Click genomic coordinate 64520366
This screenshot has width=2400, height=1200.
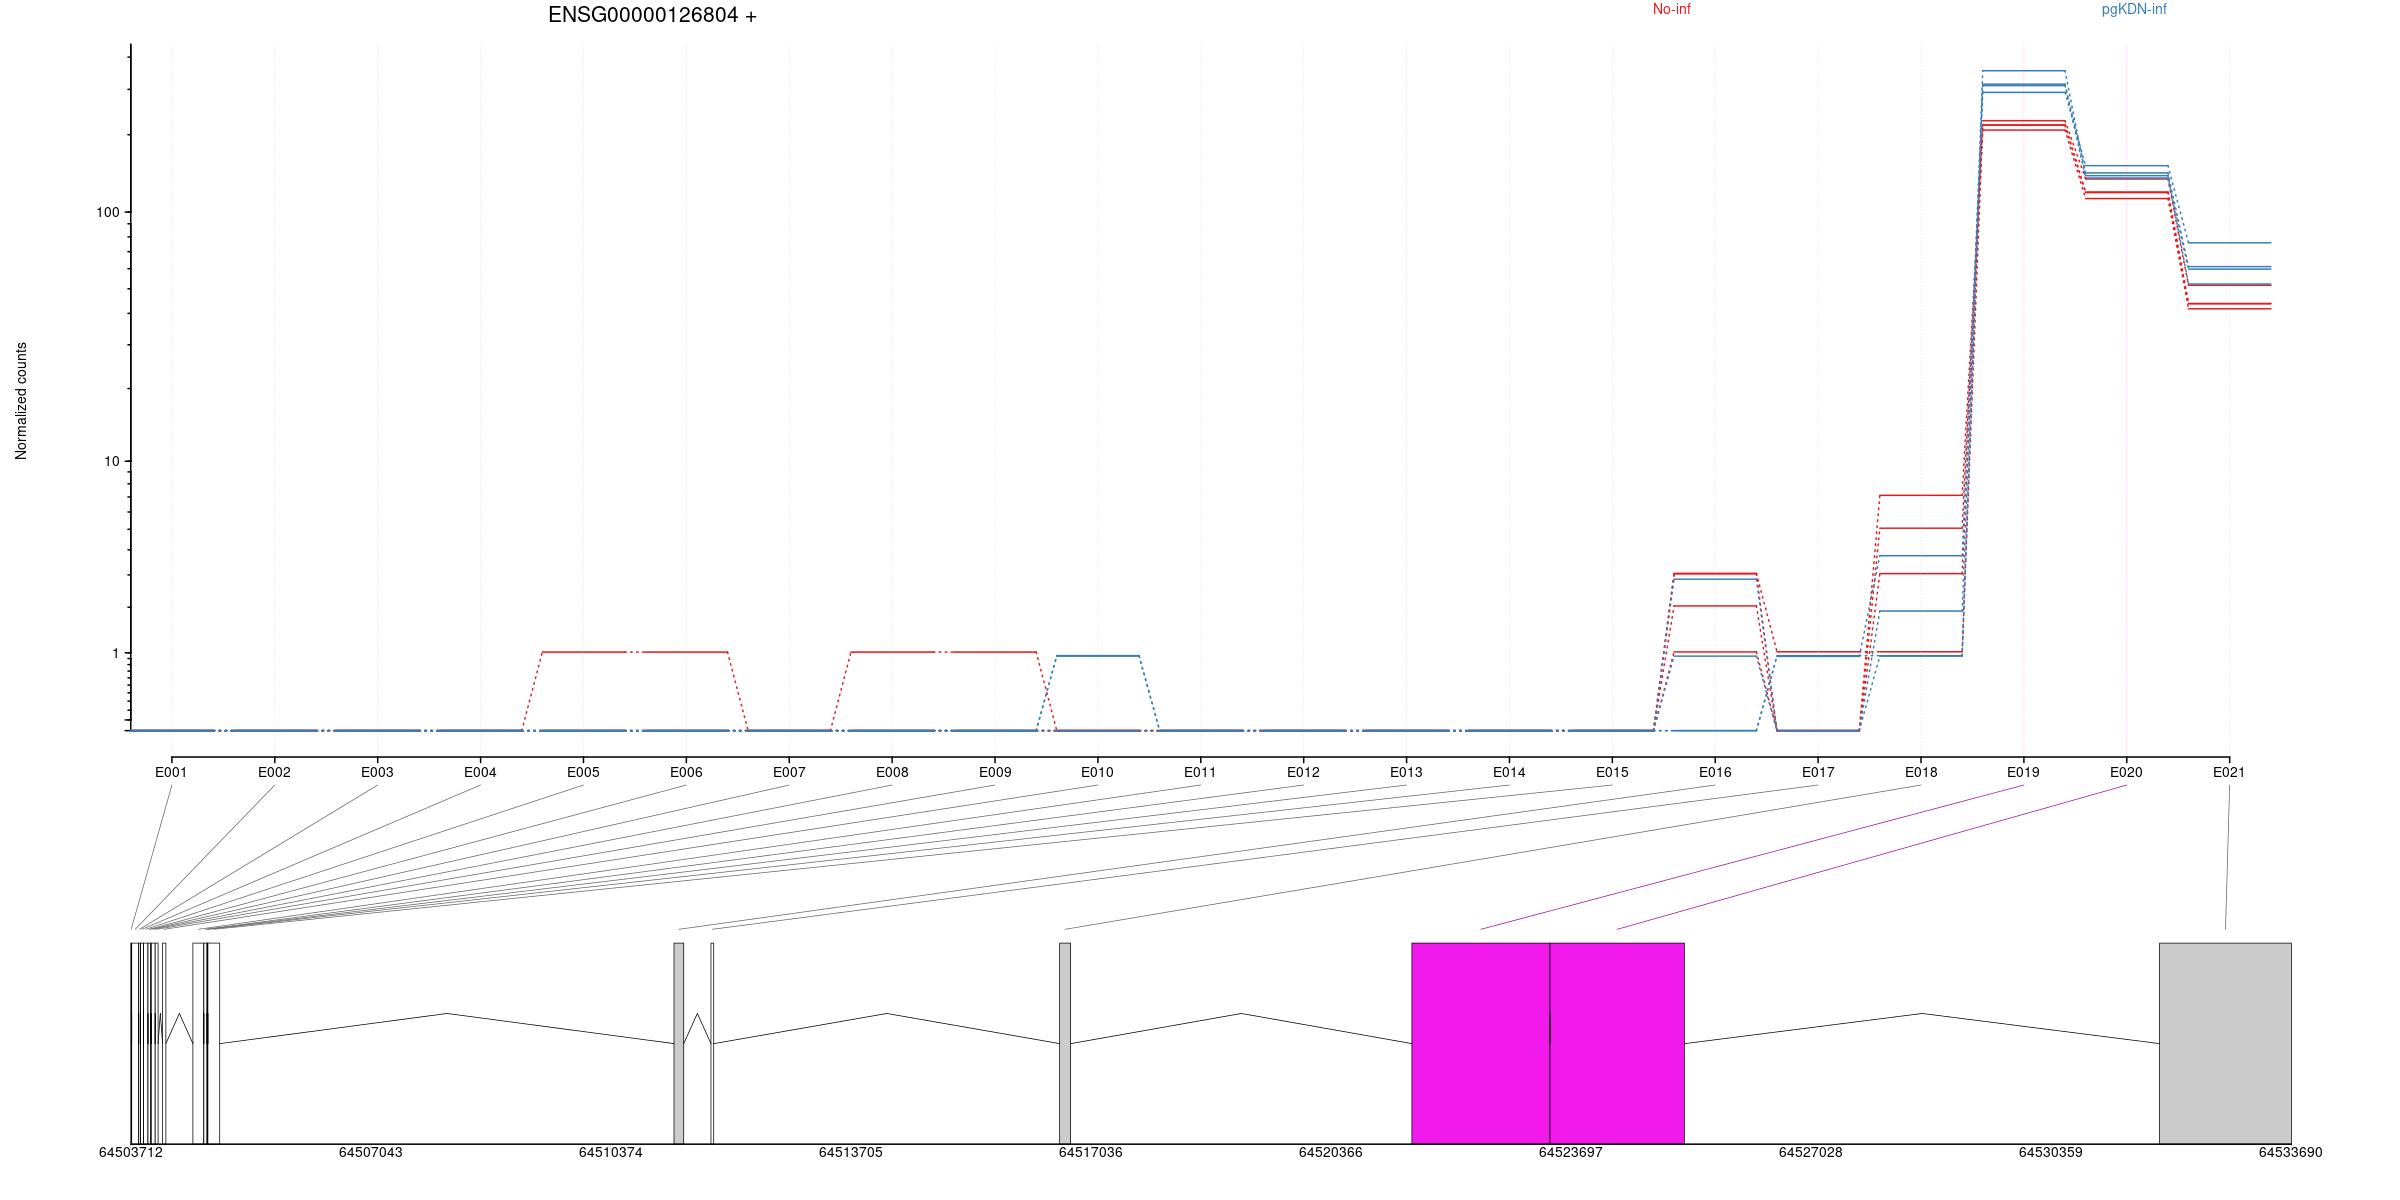[x=1330, y=1152]
